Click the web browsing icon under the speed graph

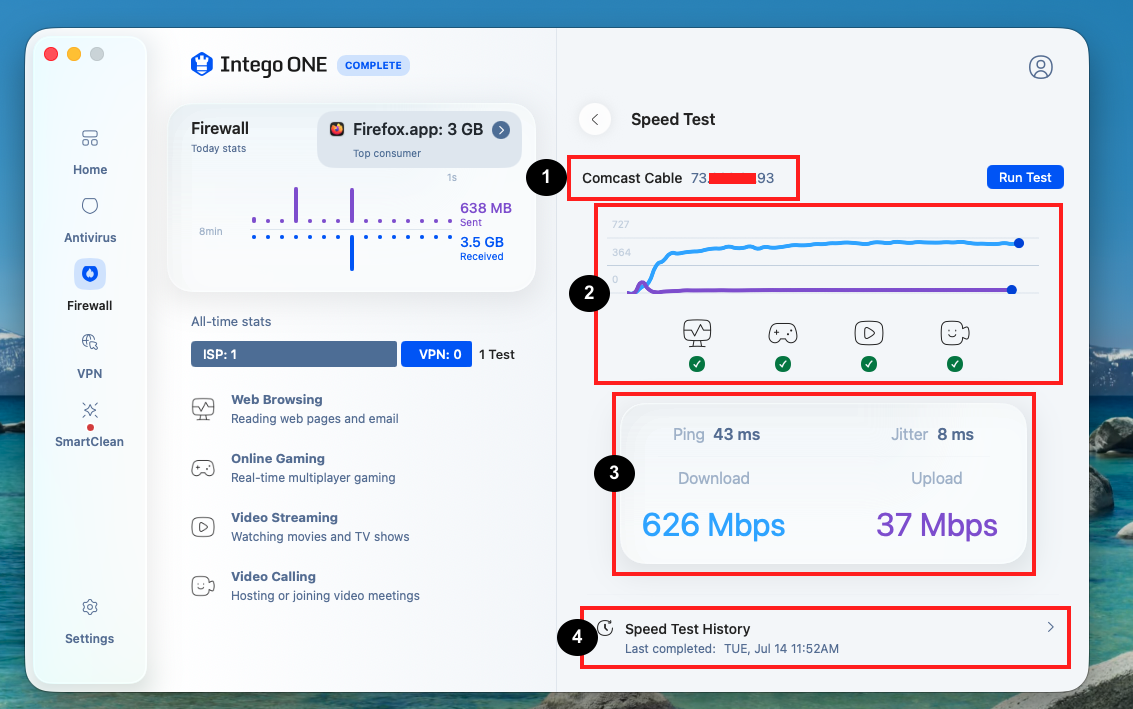click(x=697, y=332)
